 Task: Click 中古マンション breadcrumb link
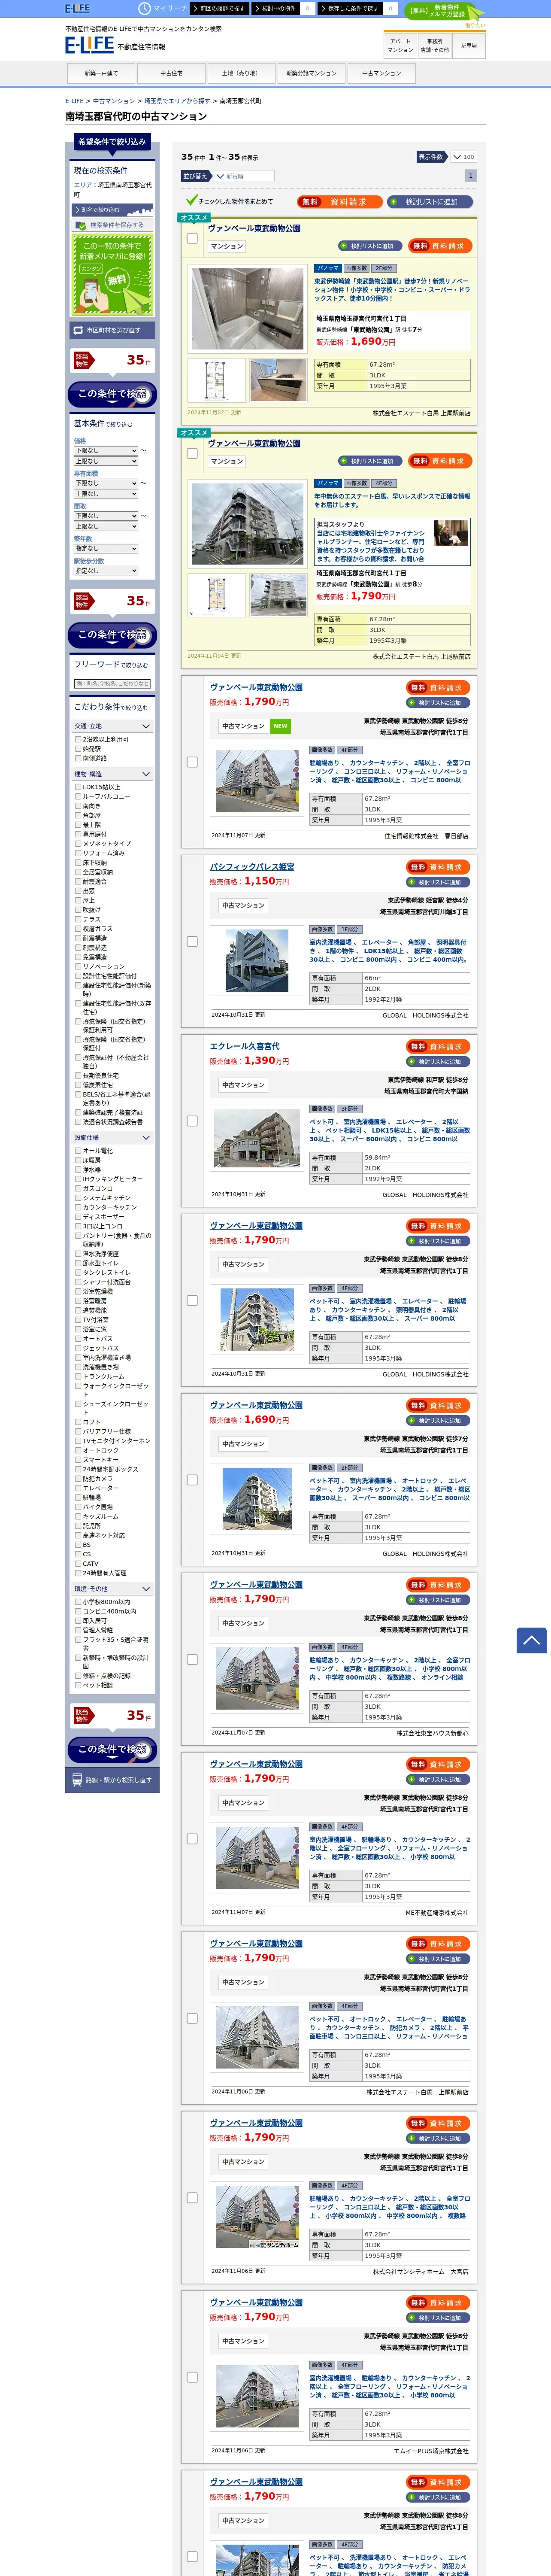tap(114, 101)
